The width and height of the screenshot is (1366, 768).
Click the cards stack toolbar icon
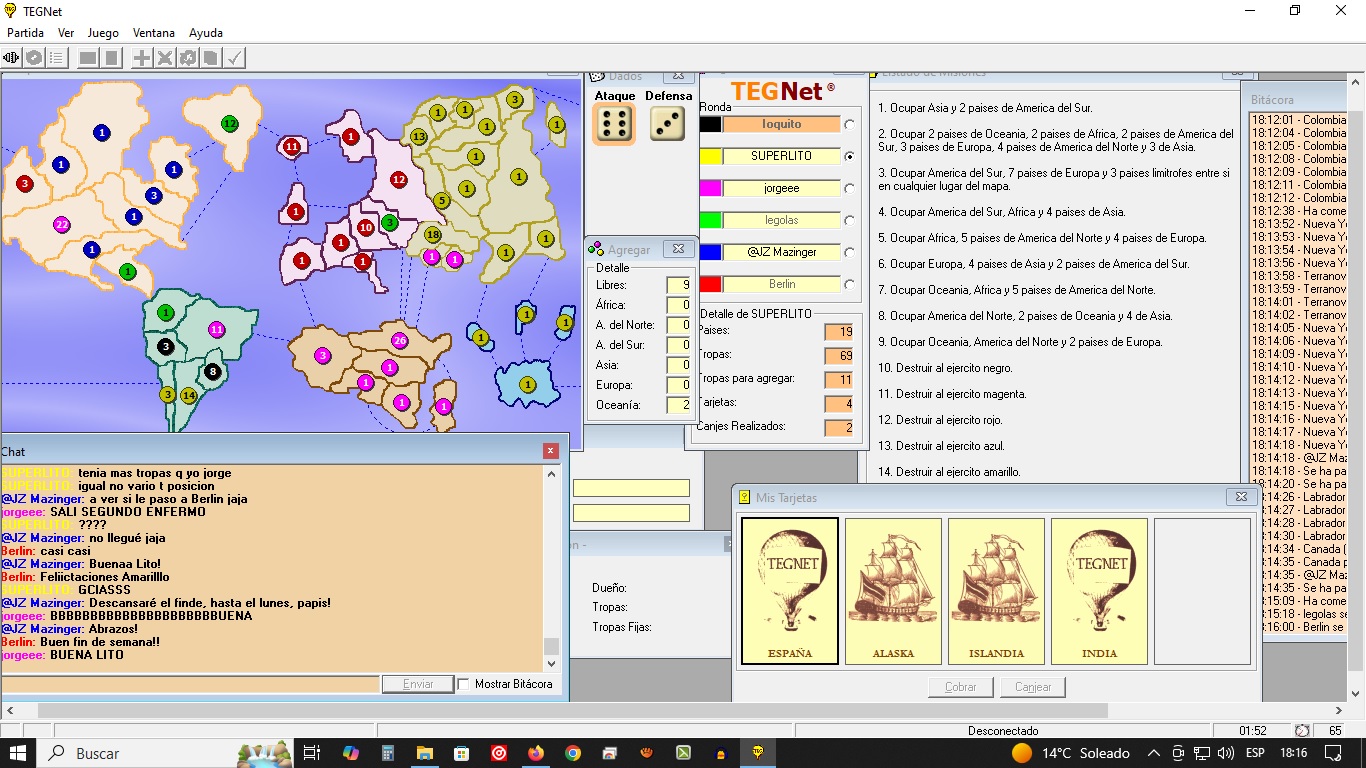211,58
